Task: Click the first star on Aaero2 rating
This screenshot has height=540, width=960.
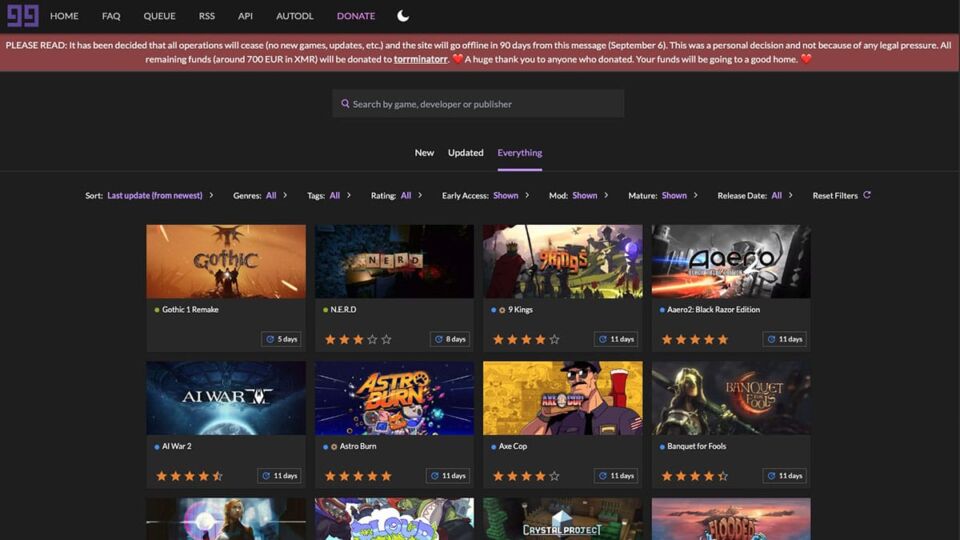Action: pyautogui.click(x=667, y=339)
